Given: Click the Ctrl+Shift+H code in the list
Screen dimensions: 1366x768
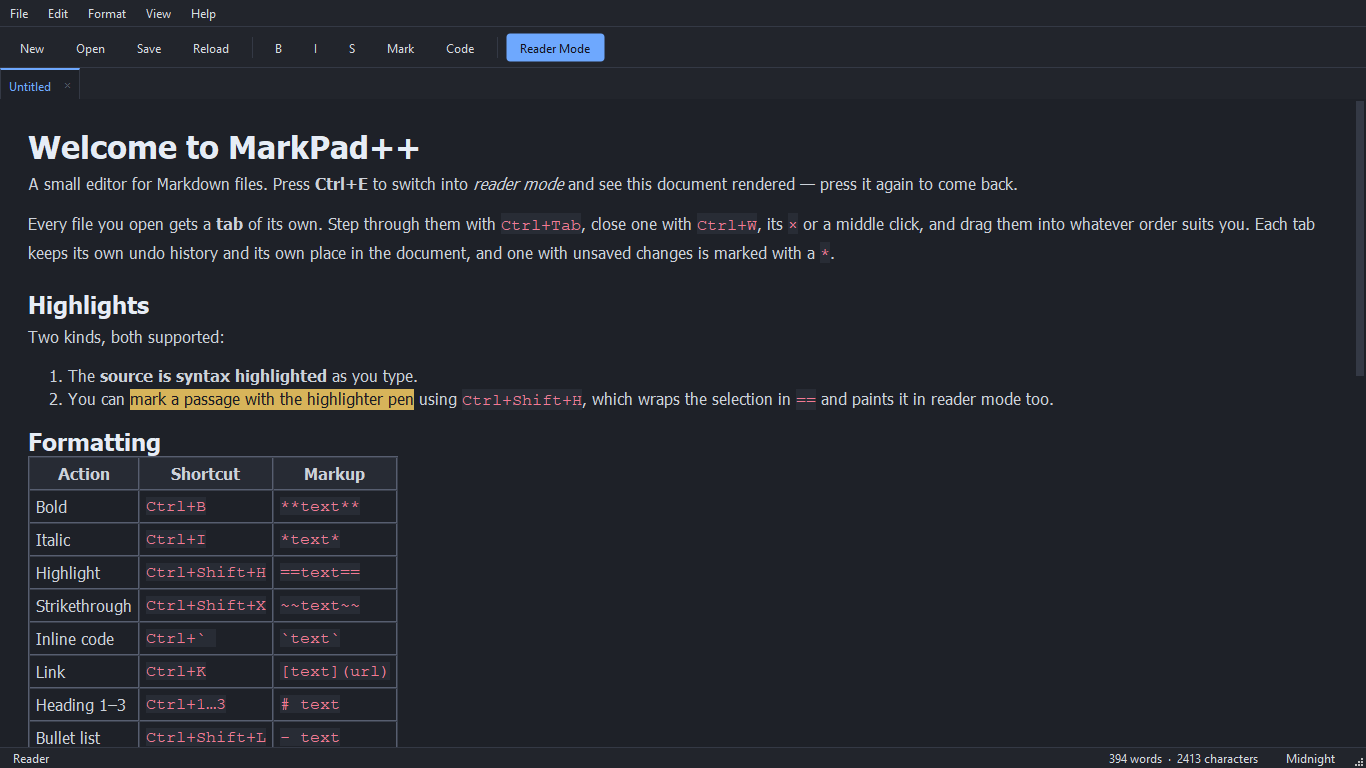Looking at the screenshot, I should coord(522,400).
